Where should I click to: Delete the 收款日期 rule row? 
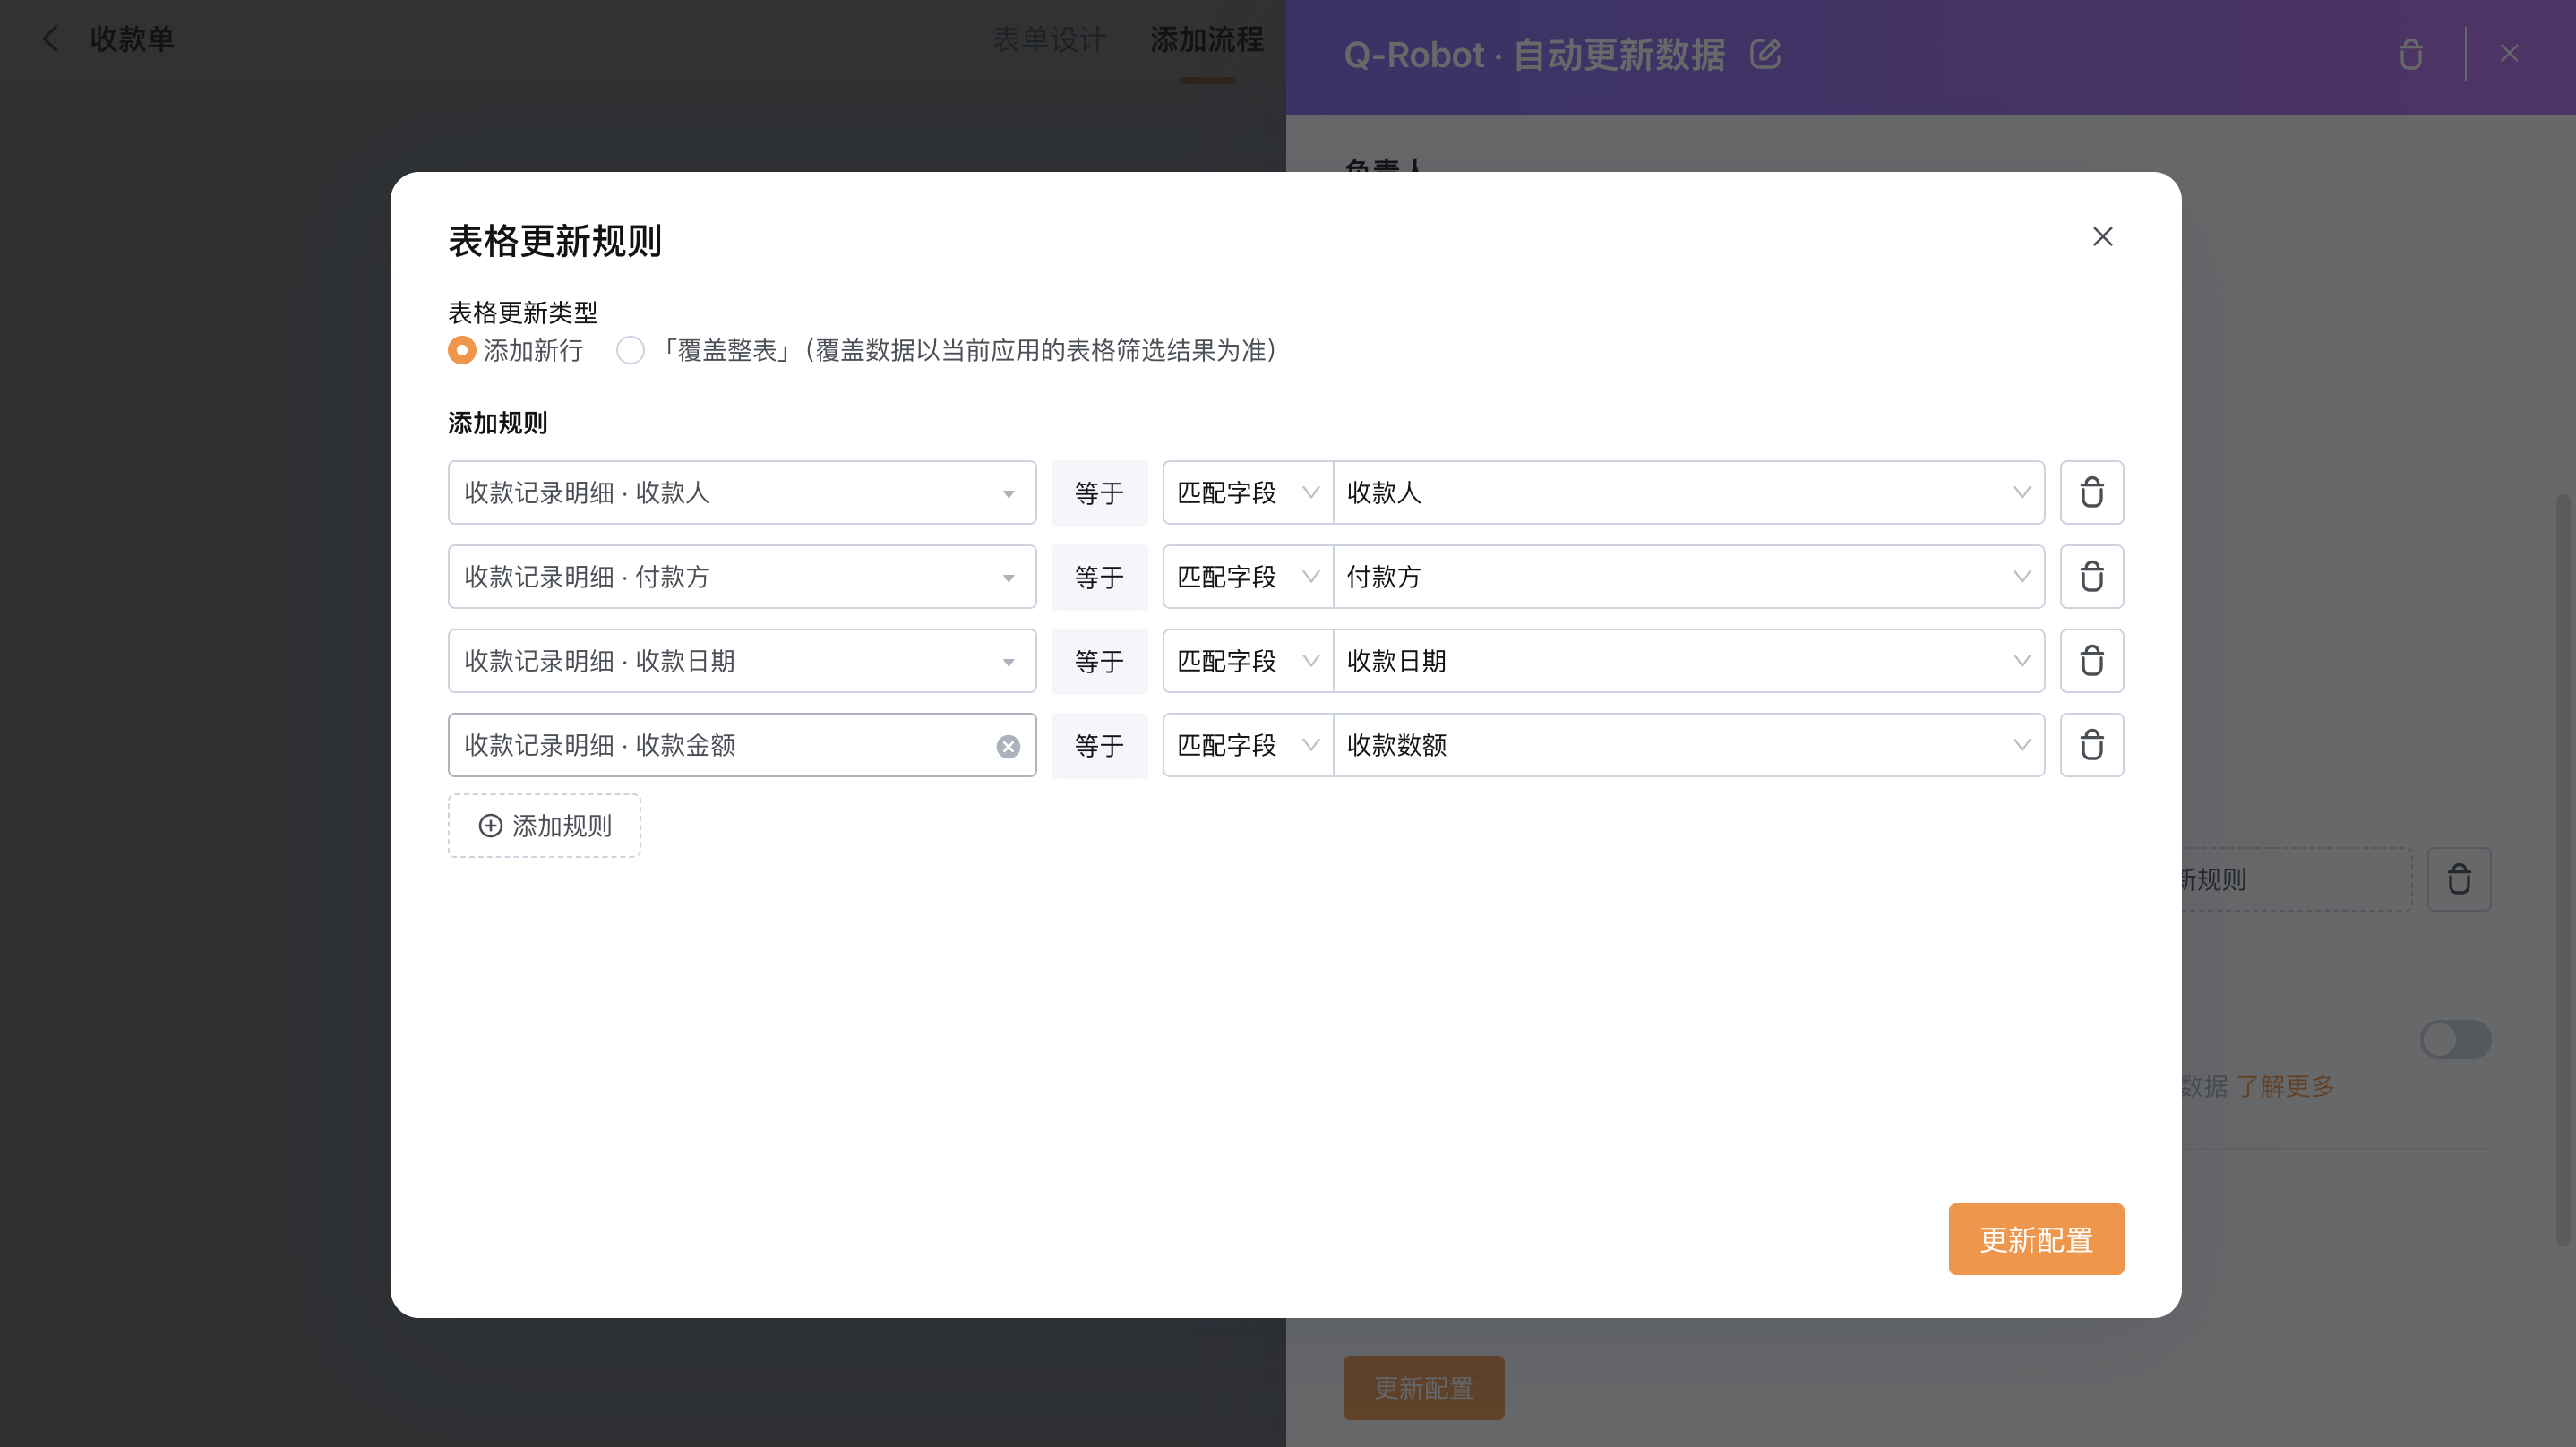click(2091, 660)
